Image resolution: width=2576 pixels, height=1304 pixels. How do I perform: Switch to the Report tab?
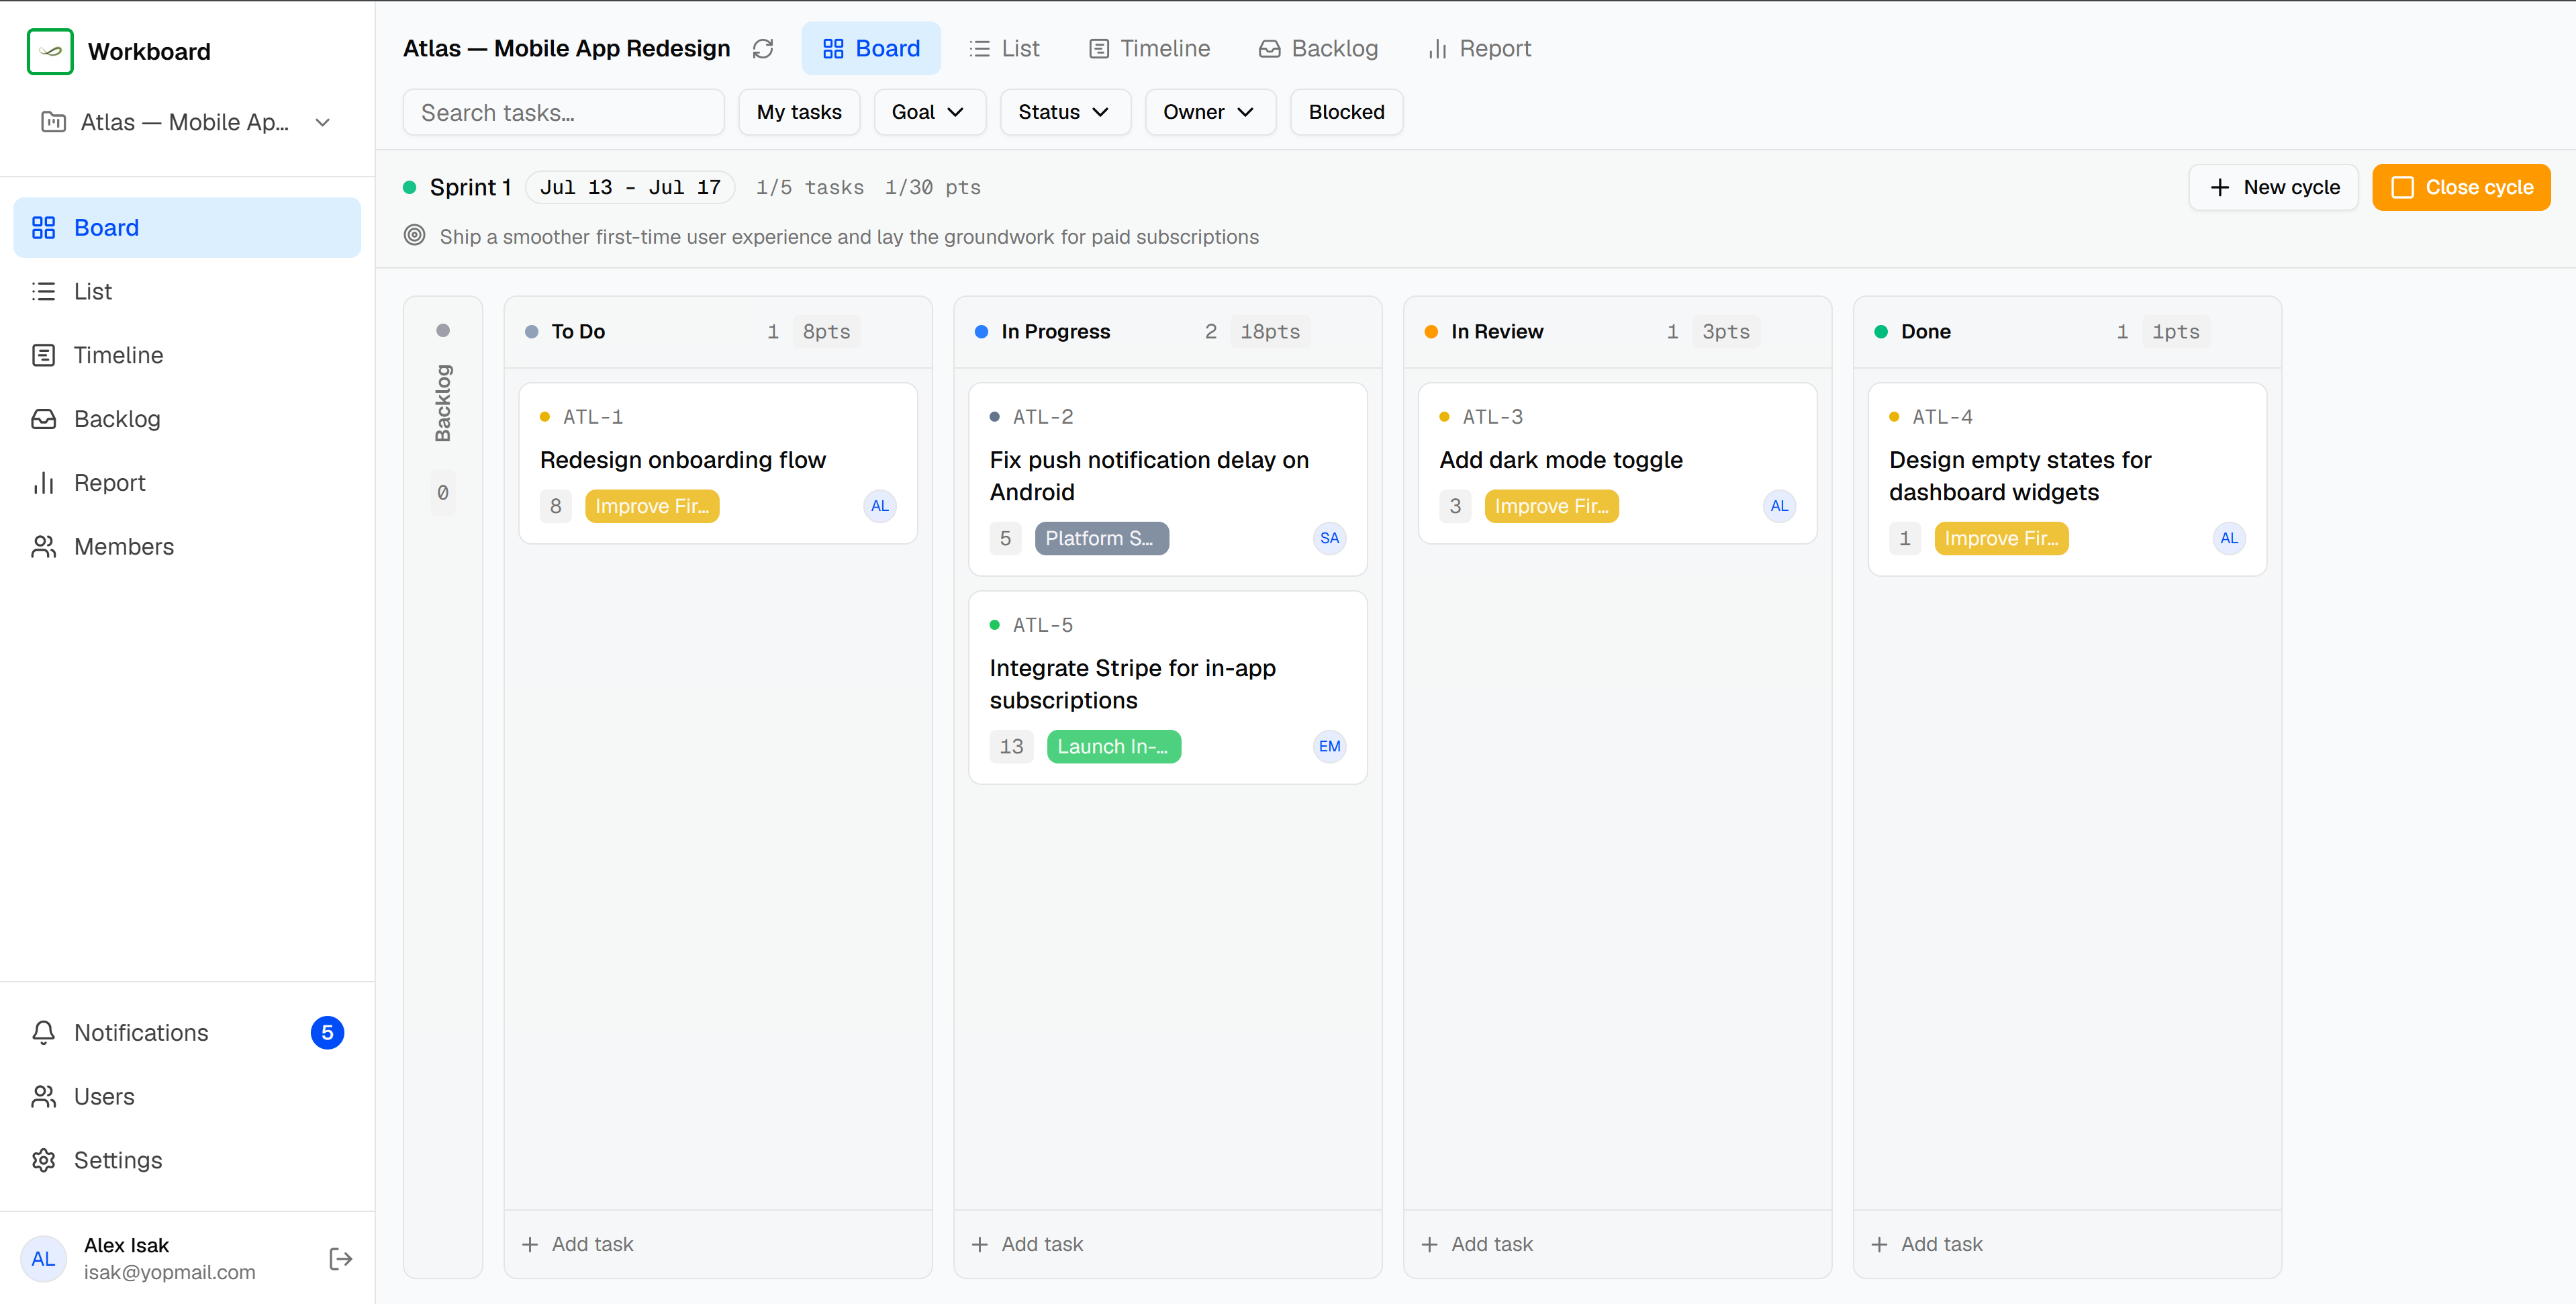(1480, 48)
